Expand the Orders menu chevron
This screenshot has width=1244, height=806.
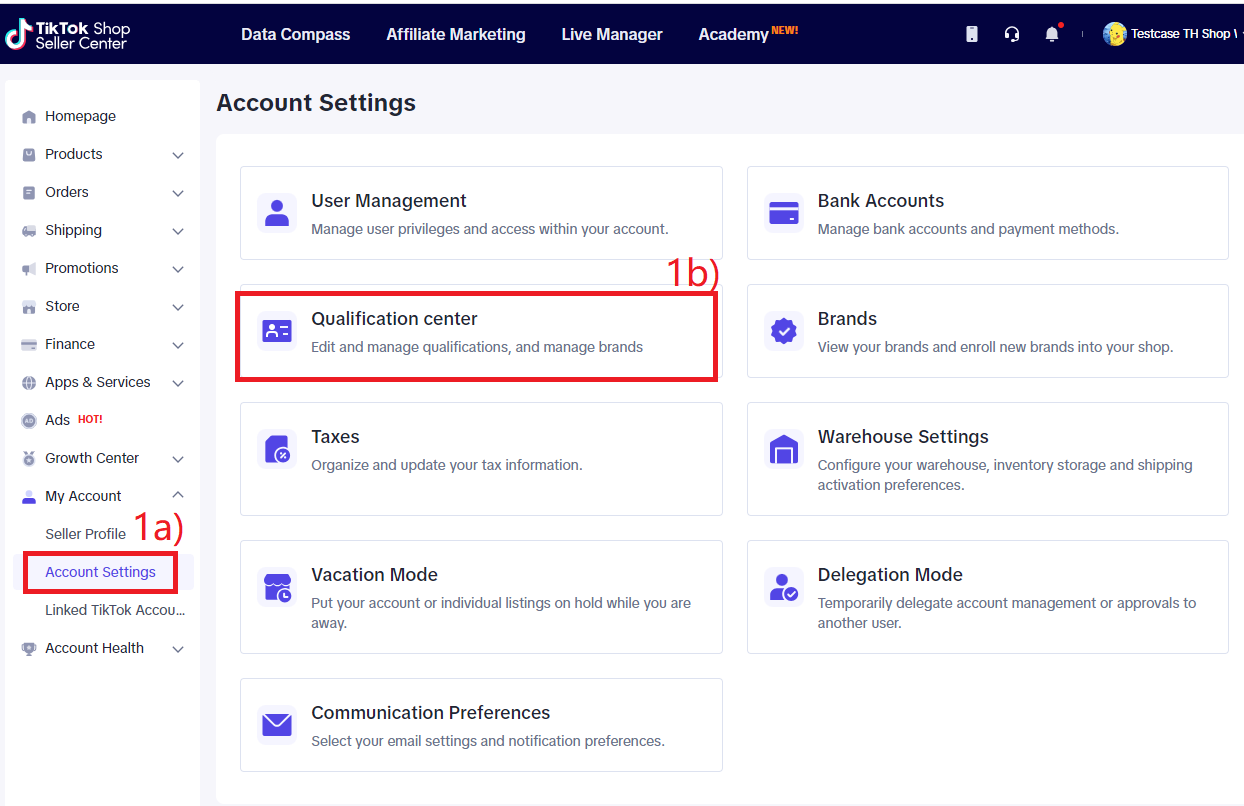tap(178, 193)
